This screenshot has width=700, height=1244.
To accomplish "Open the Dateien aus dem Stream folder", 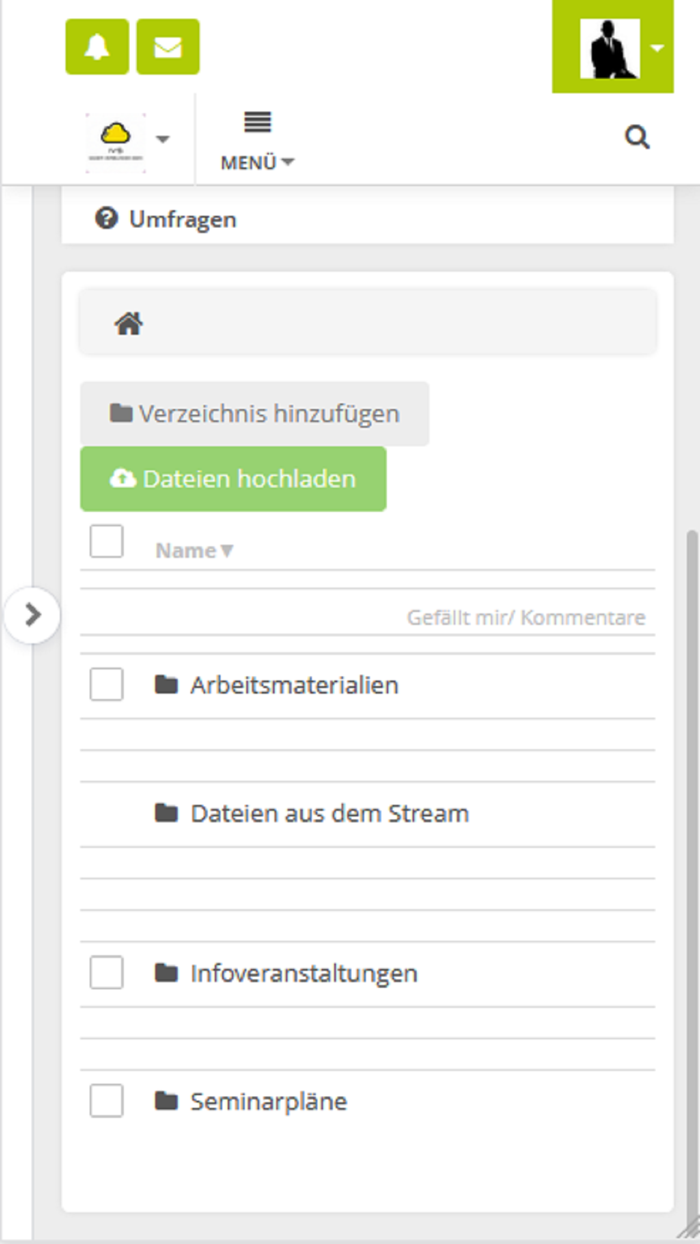I will pos(330,813).
